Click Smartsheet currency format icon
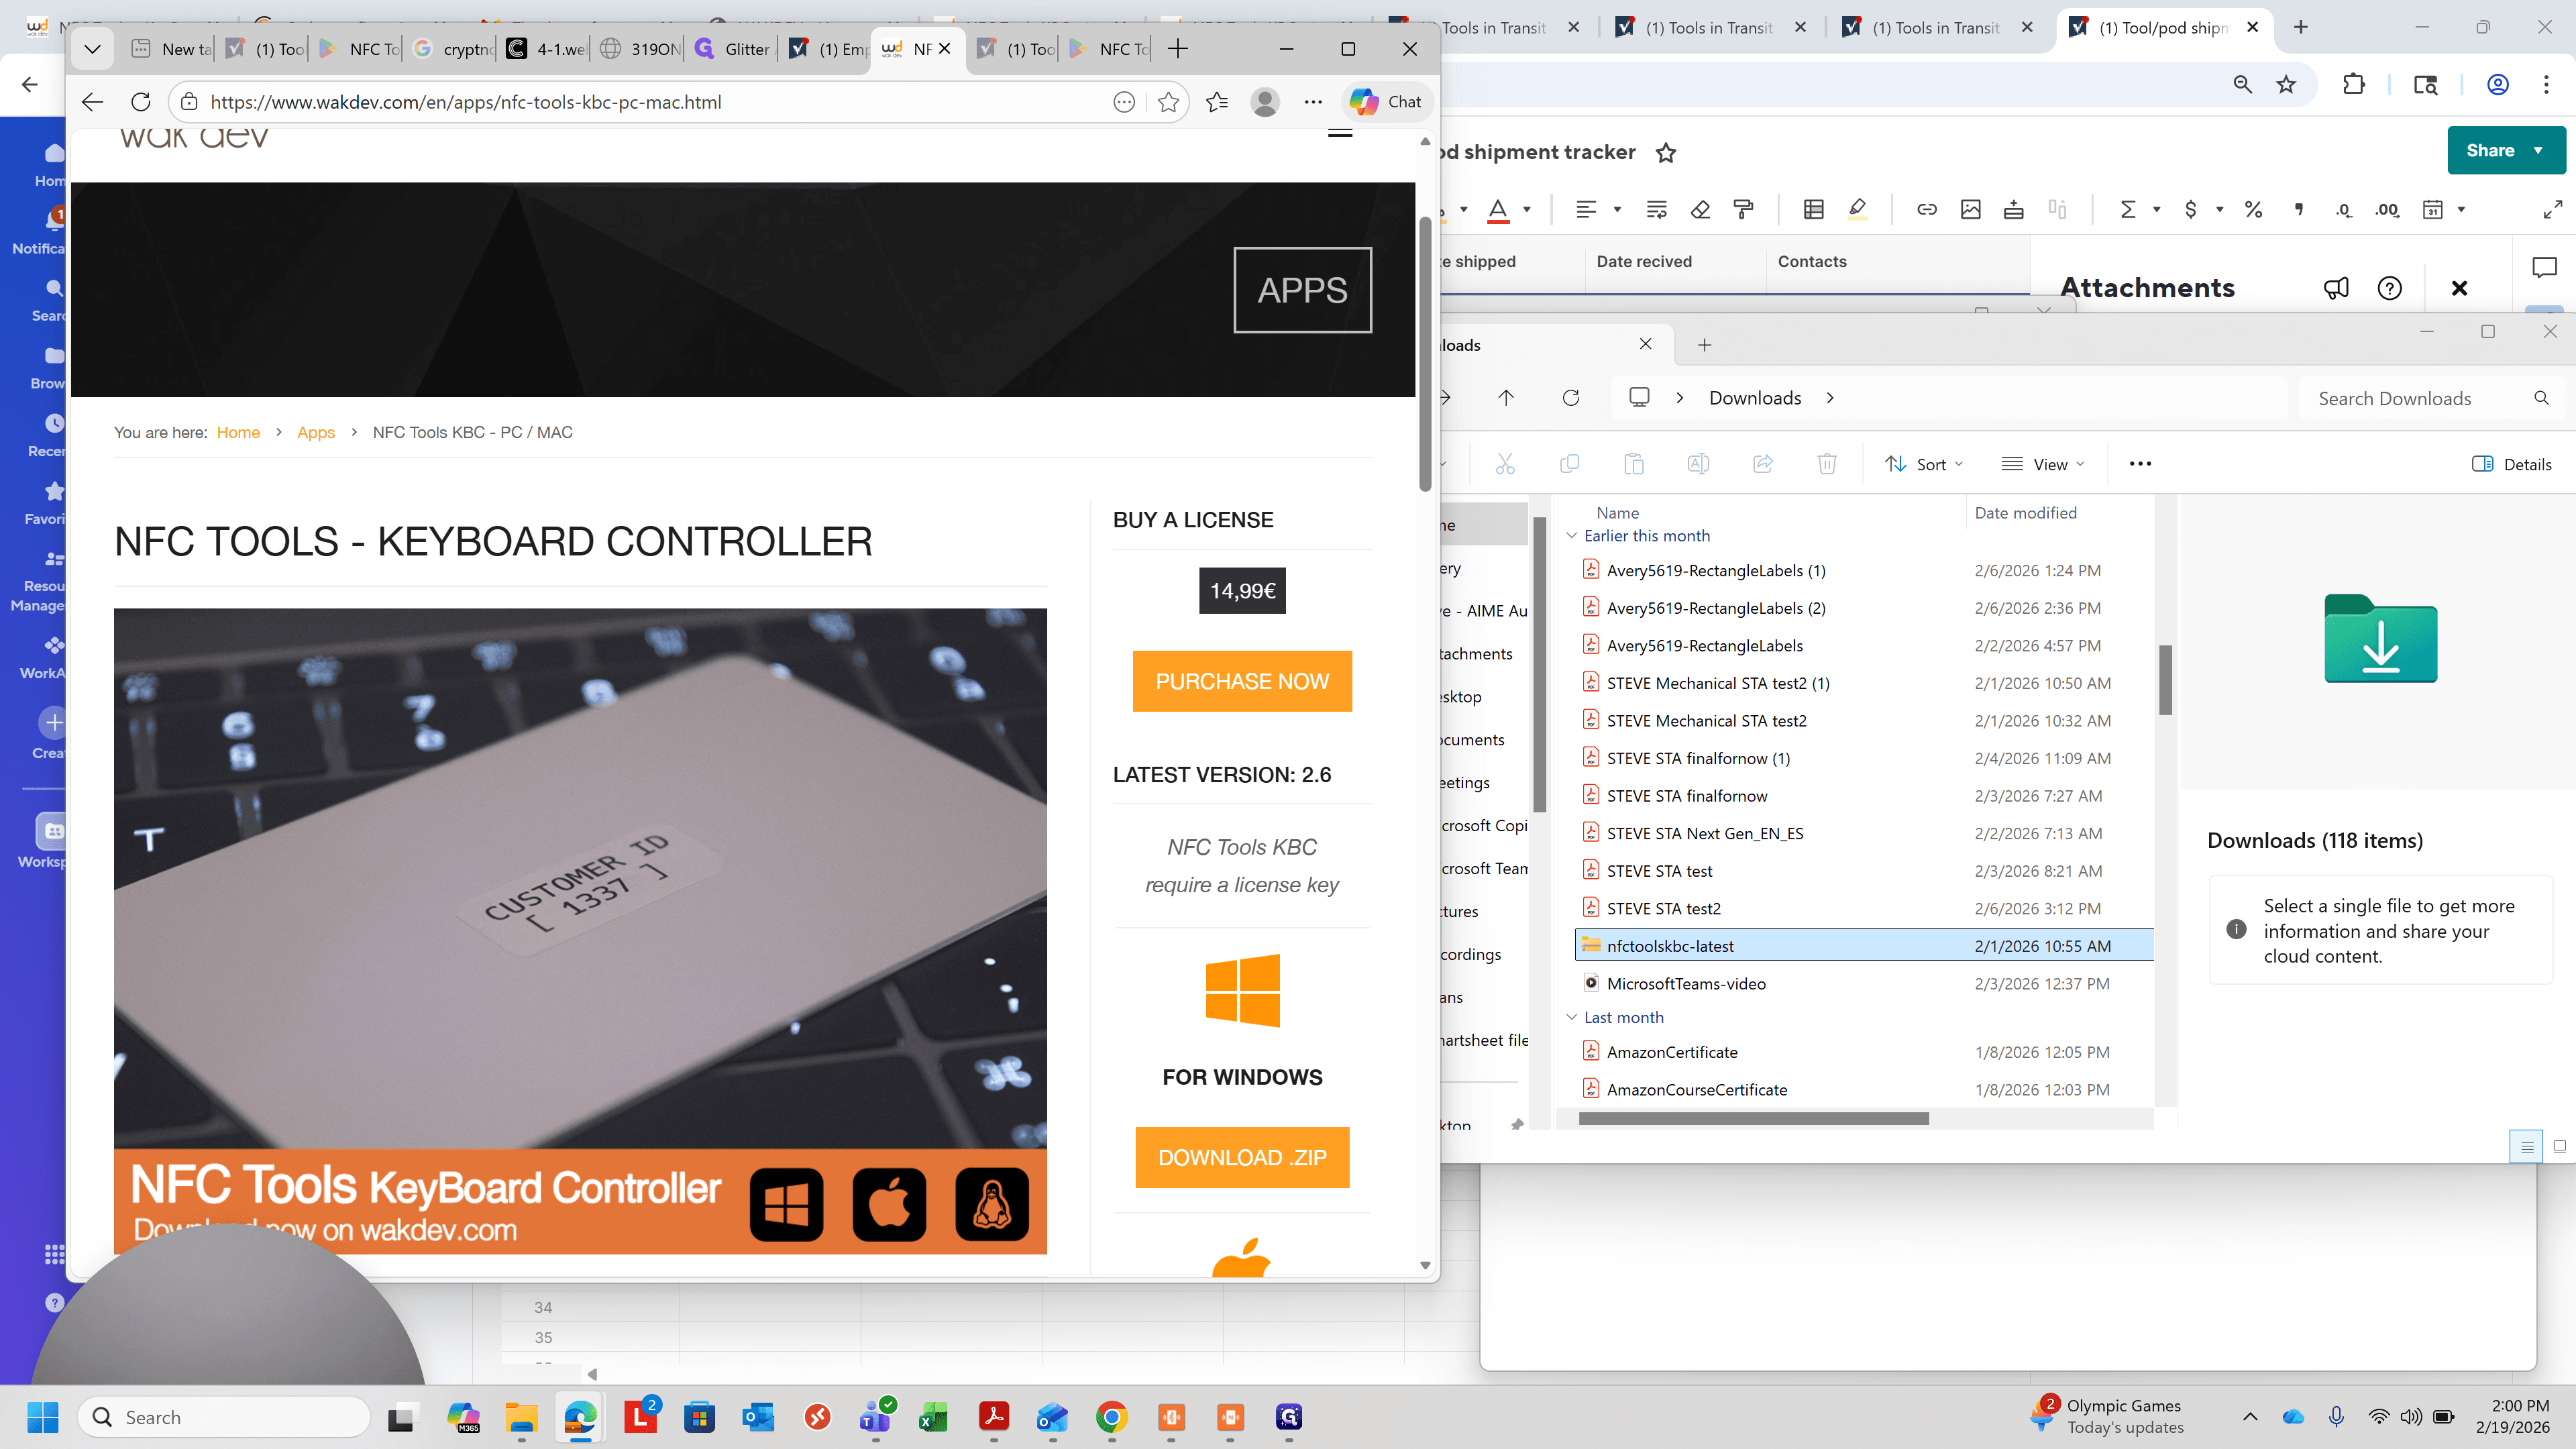Screen dimensions: 2576x1449 [2191, 209]
